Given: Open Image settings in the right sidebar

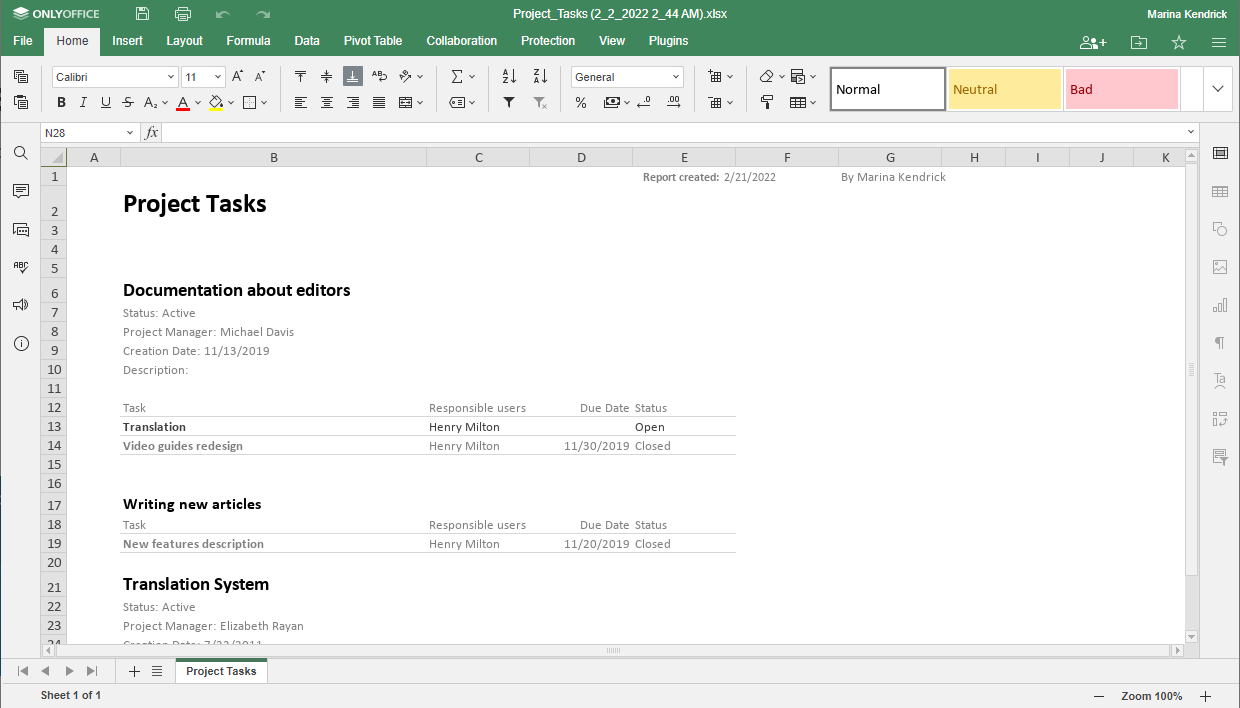Looking at the screenshot, I should click(x=1220, y=267).
